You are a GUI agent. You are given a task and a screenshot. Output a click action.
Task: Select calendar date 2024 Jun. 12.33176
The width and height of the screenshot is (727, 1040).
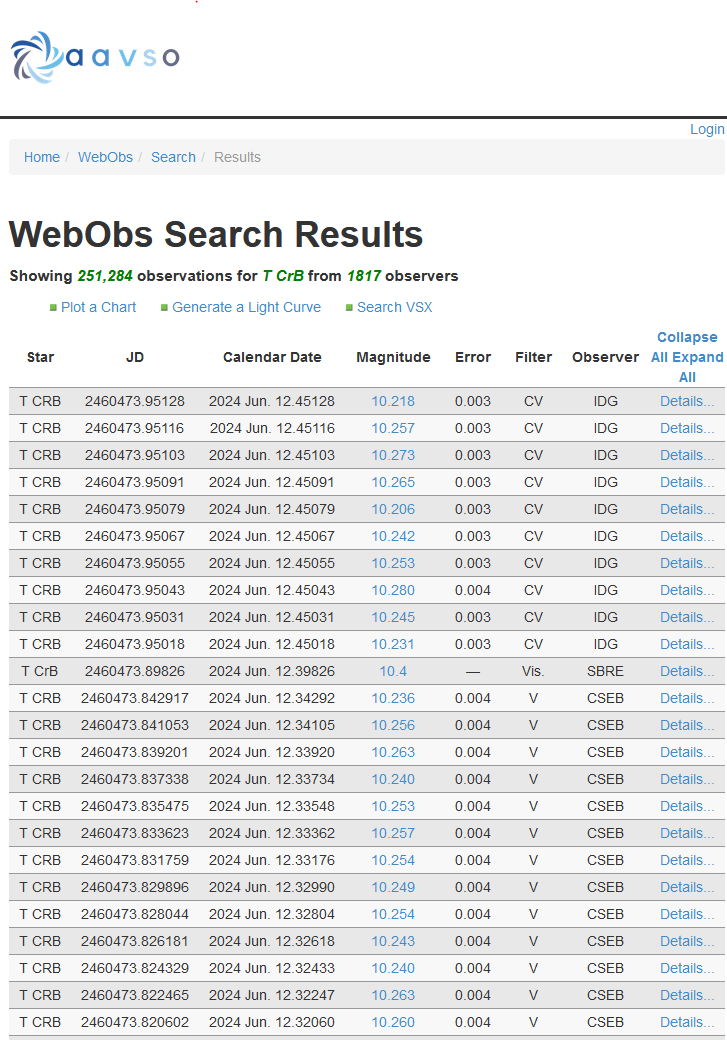[272, 860]
